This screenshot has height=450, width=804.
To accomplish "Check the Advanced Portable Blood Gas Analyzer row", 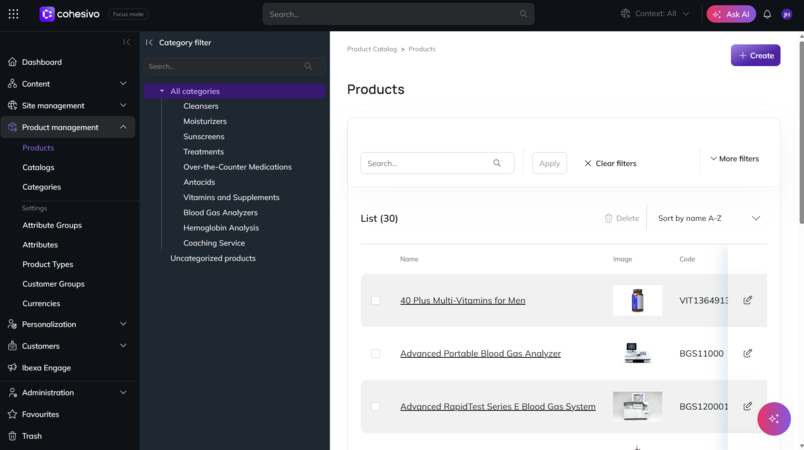I will (376, 354).
